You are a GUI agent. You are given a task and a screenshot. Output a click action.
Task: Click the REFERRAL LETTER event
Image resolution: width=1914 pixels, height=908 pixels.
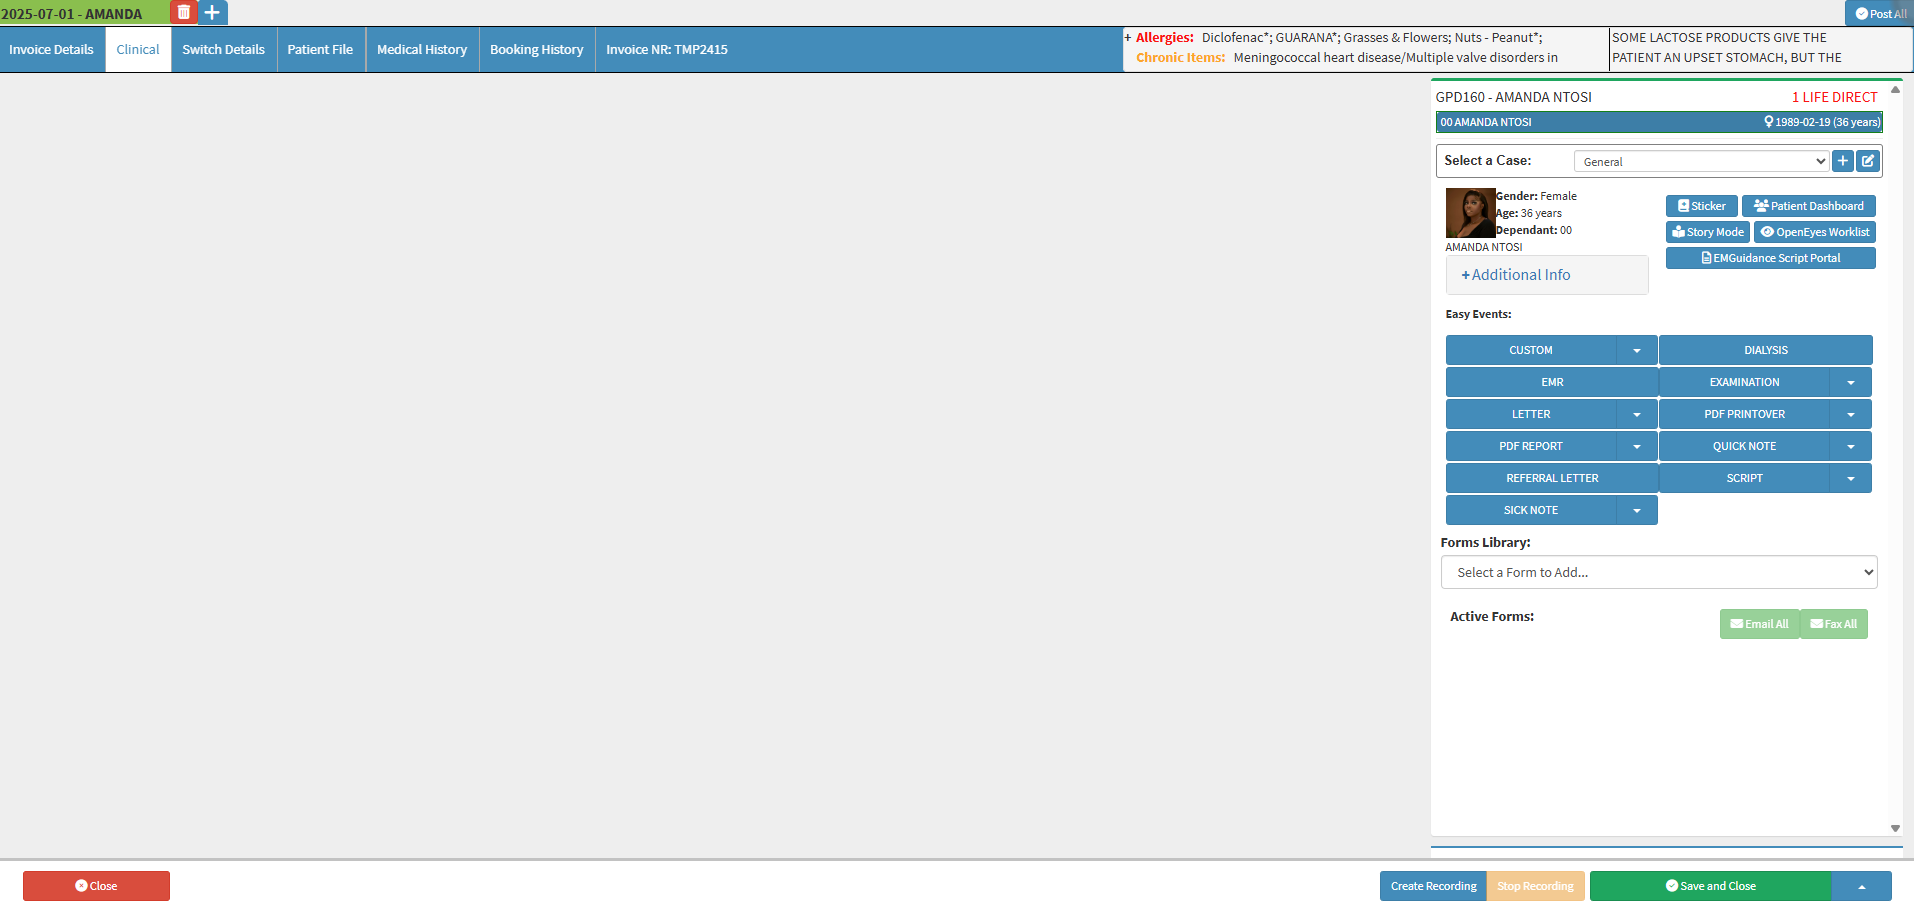[1552, 478]
